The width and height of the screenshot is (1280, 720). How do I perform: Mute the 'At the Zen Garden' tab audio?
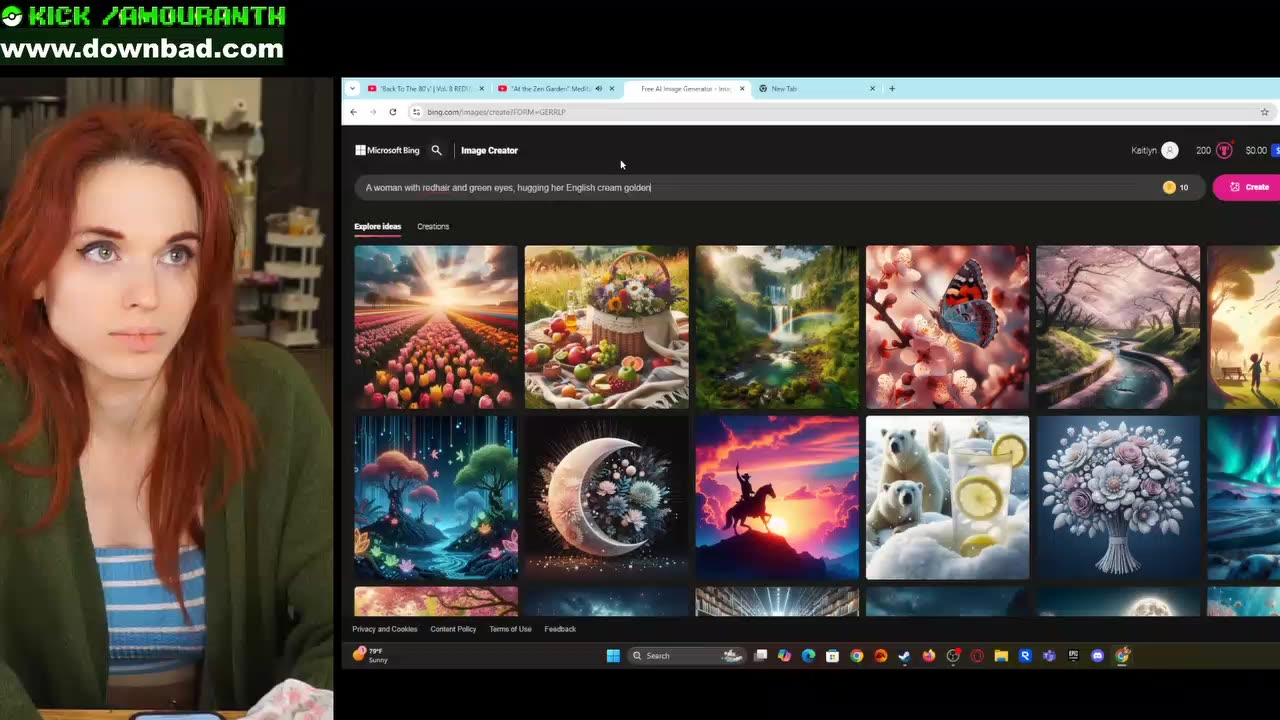pyautogui.click(x=599, y=89)
